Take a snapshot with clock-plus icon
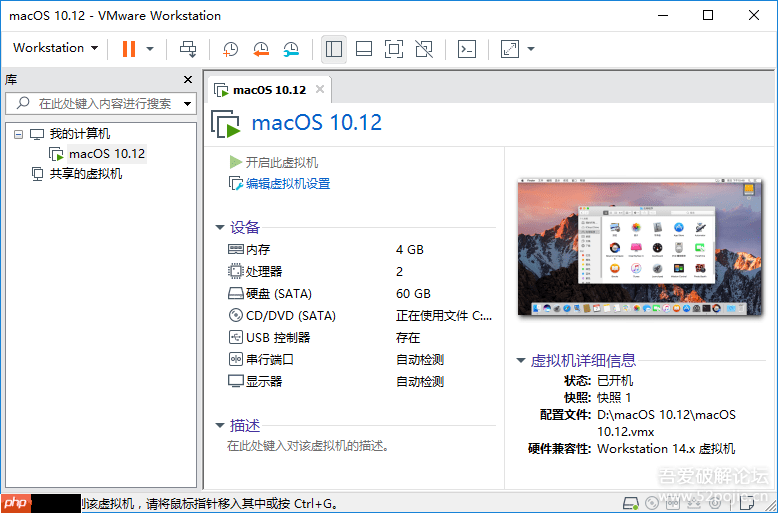This screenshot has height=513, width=778. (230, 49)
